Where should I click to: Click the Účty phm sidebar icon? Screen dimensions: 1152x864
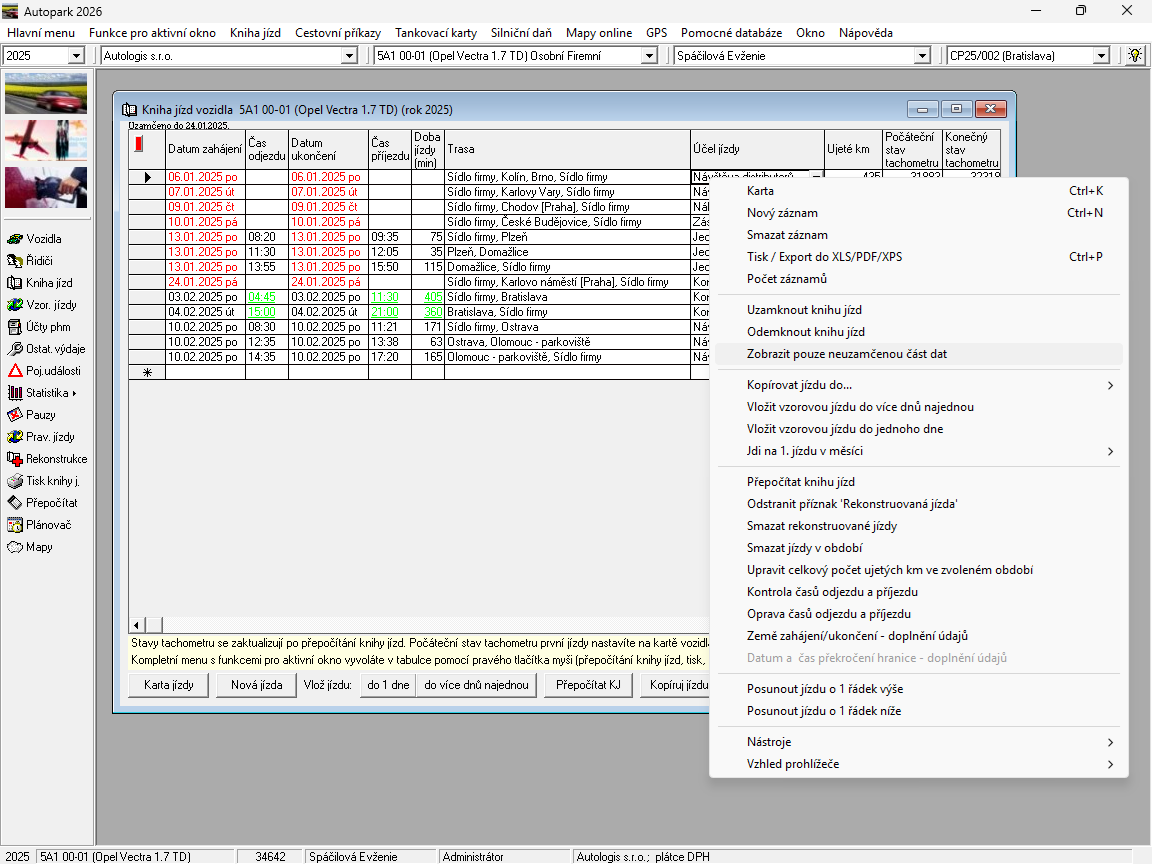point(15,327)
